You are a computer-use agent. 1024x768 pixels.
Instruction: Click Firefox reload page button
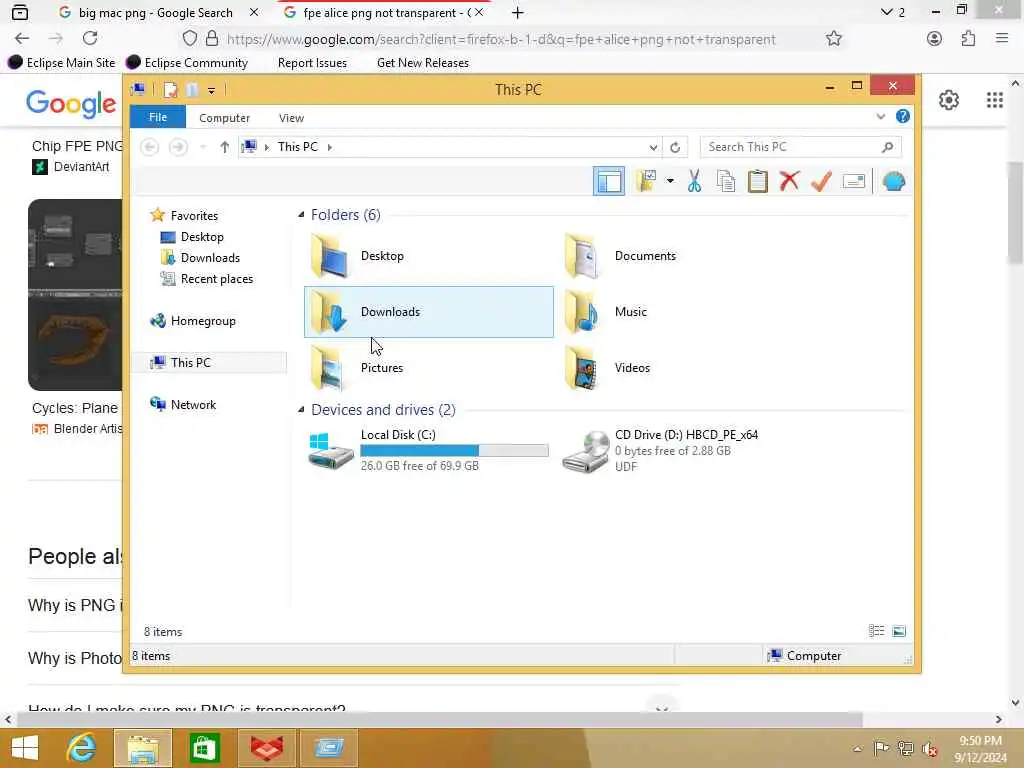pos(90,39)
